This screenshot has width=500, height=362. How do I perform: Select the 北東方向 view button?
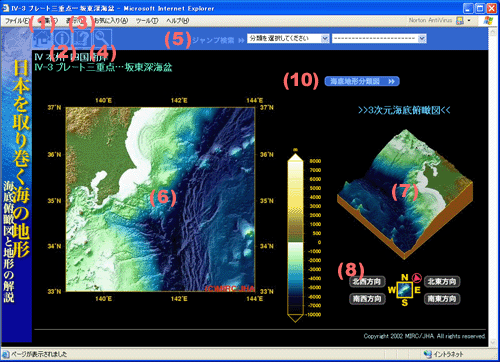point(442,282)
